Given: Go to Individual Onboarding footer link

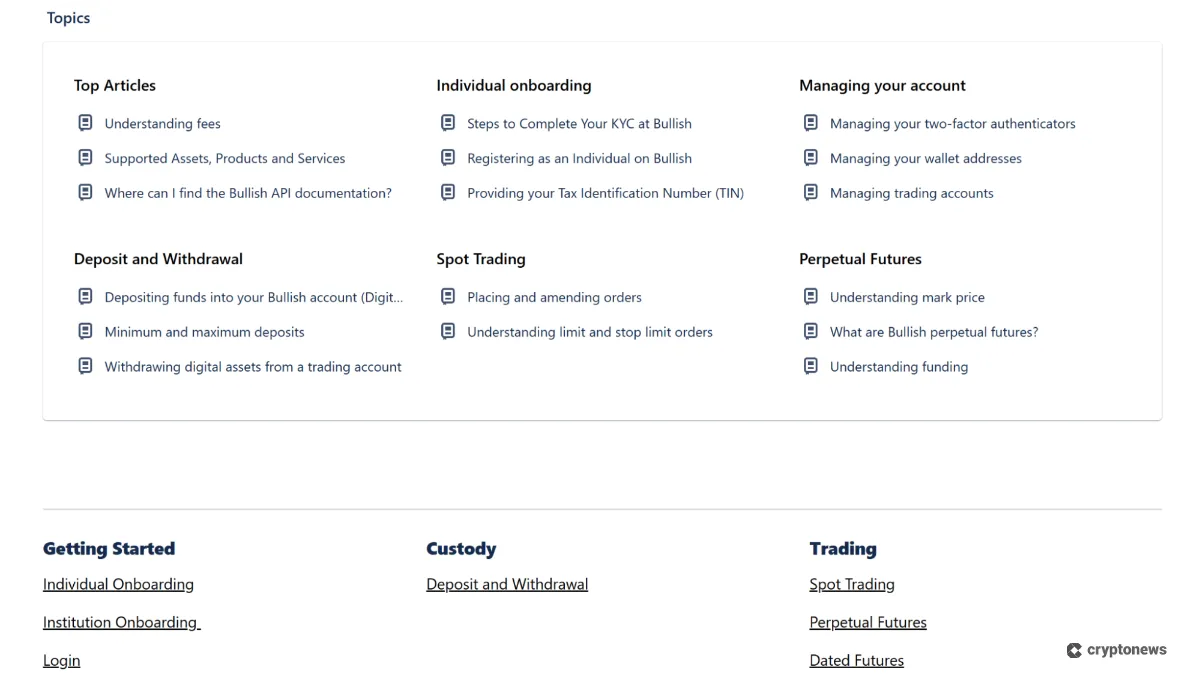Looking at the screenshot, I should [119, 585].
